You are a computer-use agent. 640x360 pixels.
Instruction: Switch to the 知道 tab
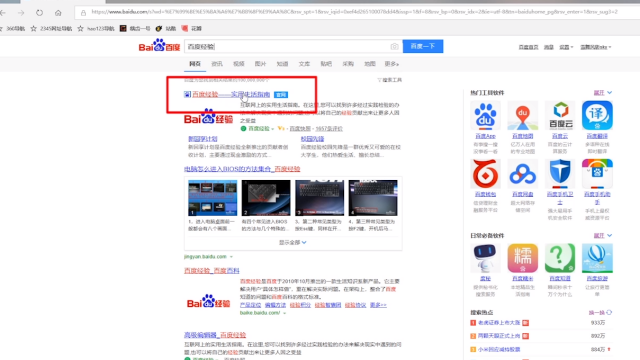[x=282, y=64]
